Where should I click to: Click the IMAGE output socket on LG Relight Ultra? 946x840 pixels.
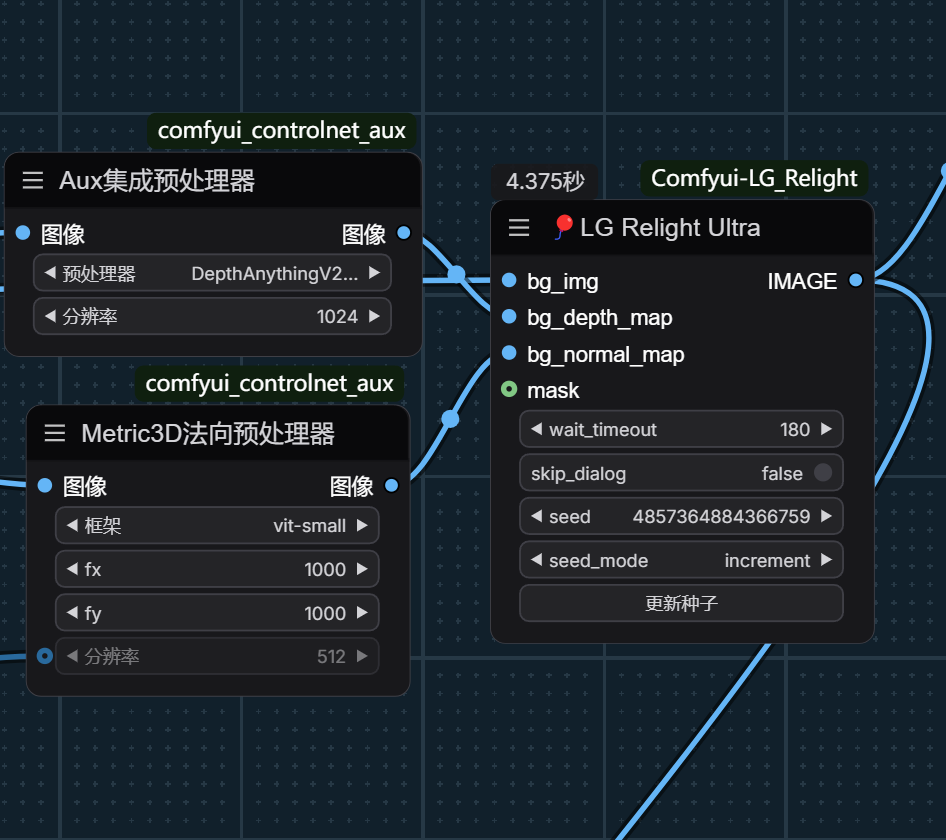pos(856,280)
